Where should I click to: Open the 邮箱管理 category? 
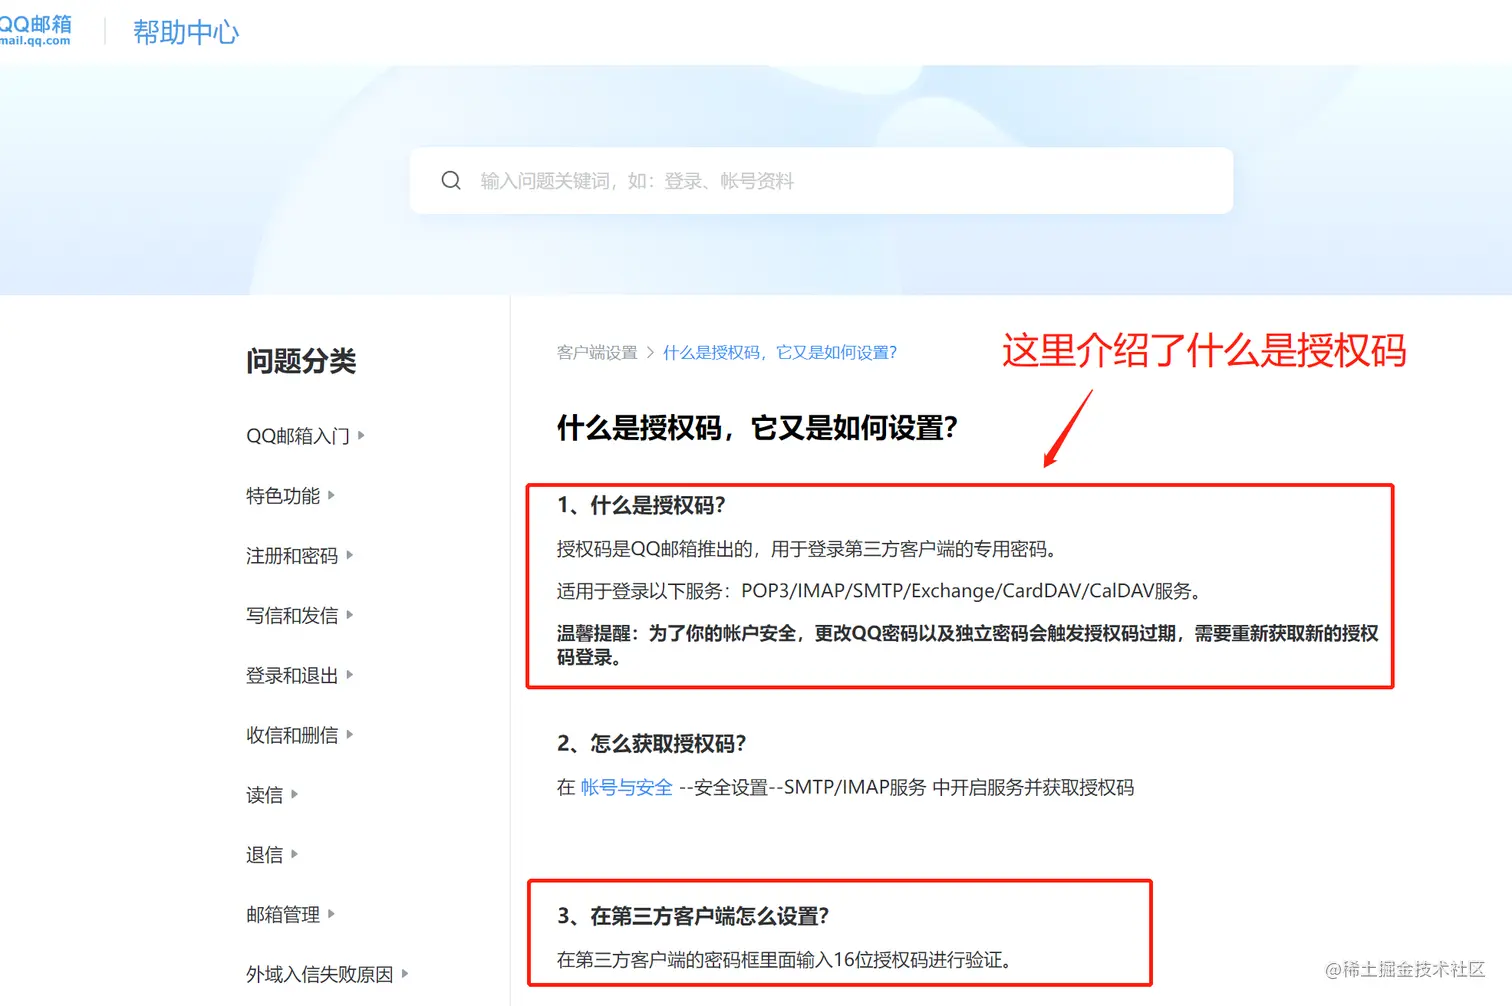coord(283,915)
